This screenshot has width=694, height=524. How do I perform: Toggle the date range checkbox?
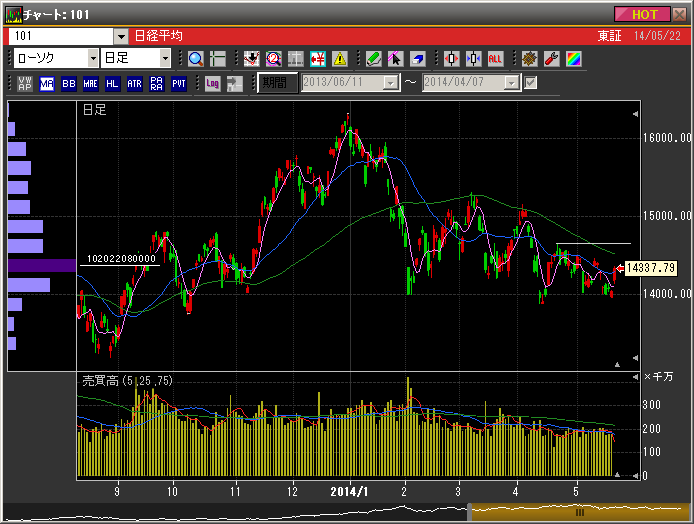point(531,82)
